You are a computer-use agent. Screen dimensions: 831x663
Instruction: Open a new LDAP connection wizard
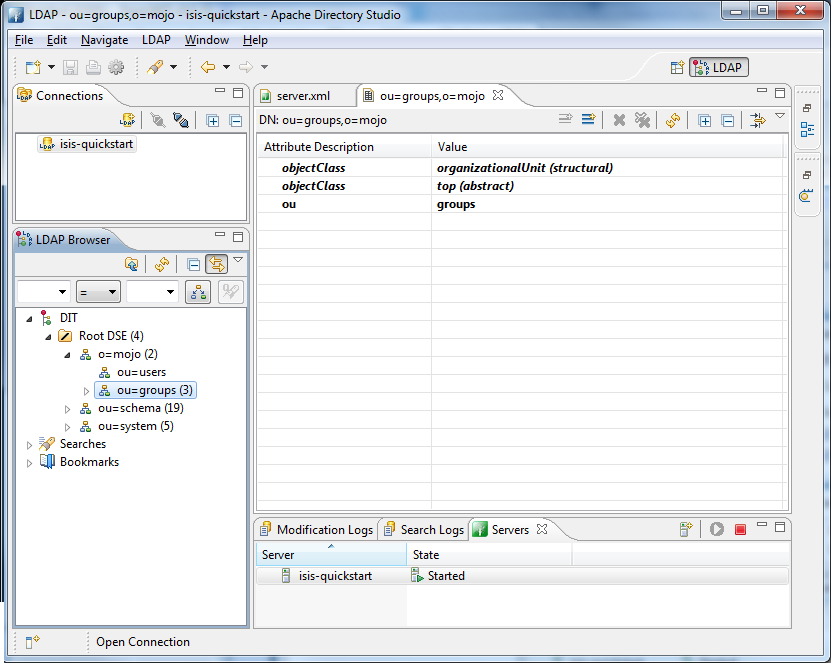[x=128, y=119]
